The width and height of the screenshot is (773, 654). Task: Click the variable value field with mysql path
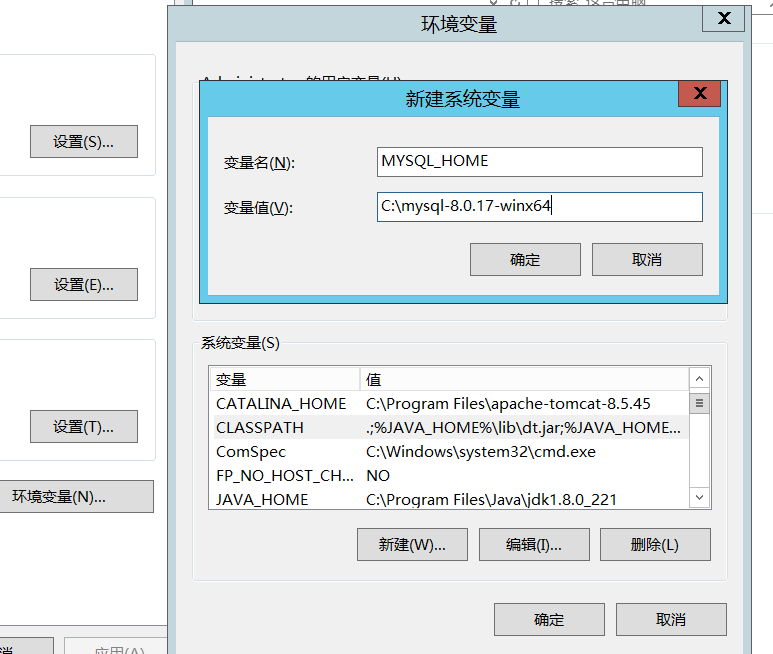coord(539,207)
